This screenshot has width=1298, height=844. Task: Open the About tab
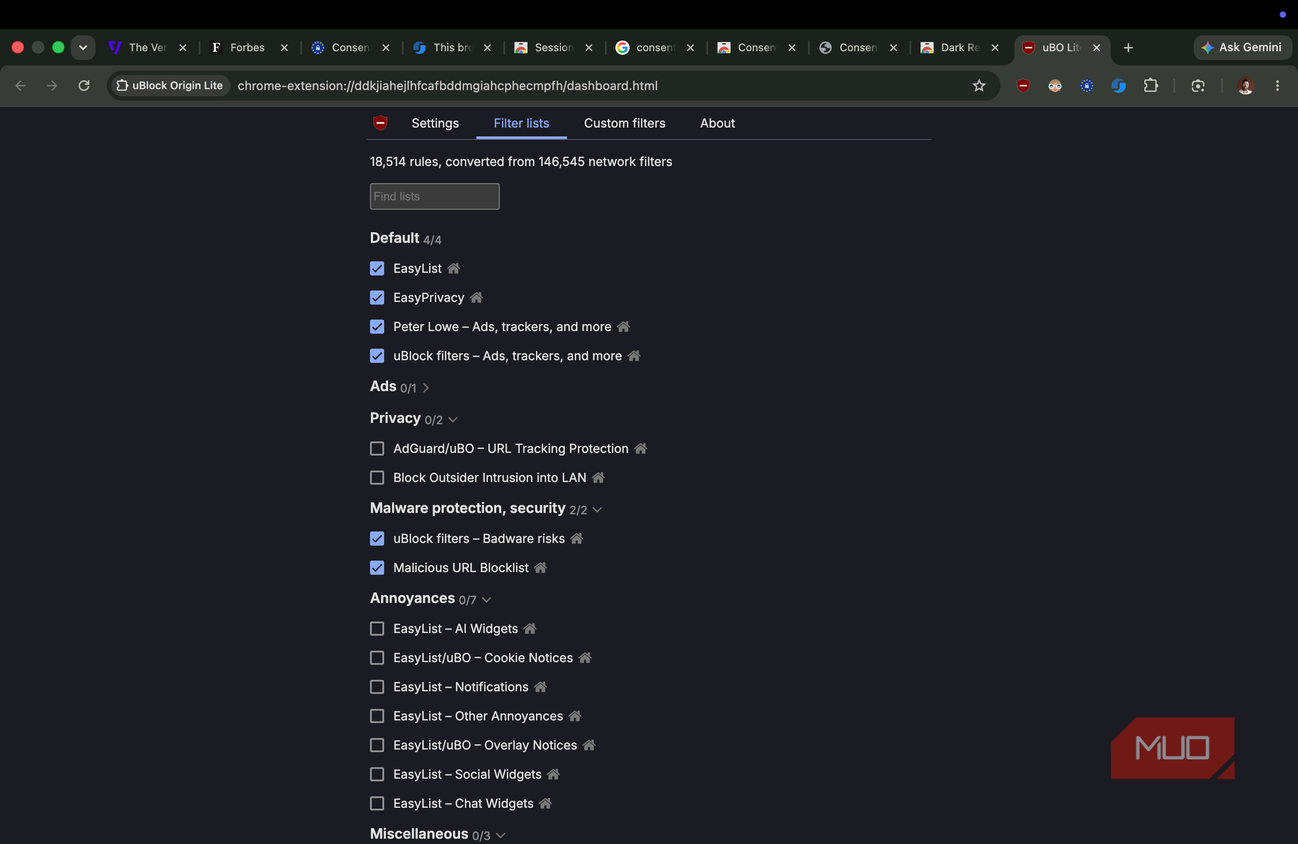[717, 123]
